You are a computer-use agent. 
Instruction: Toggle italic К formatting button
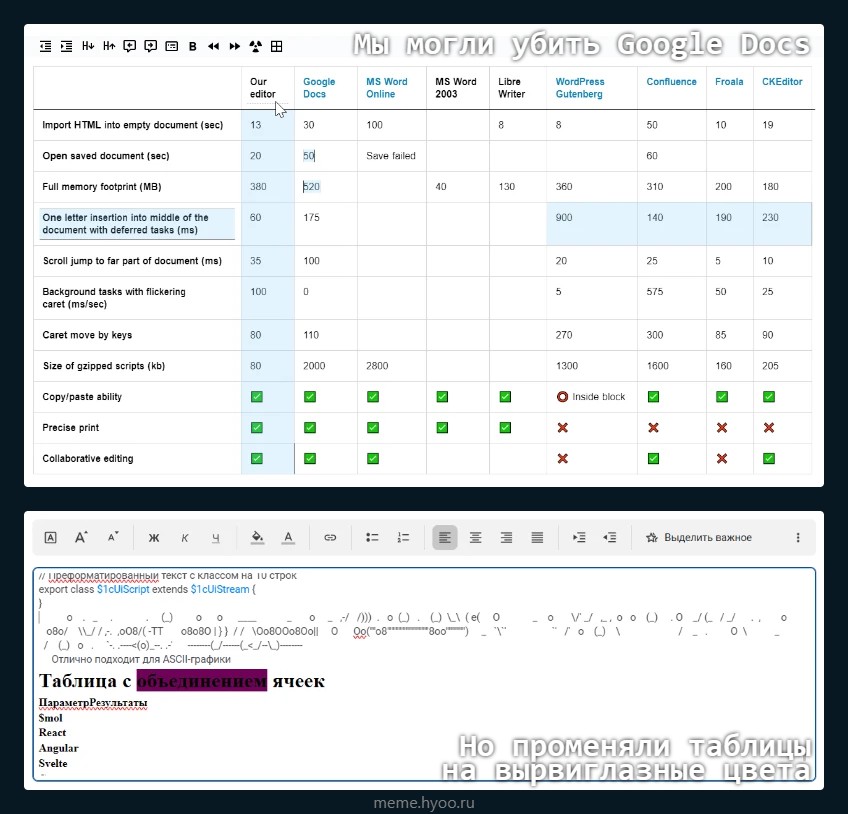pos(185,538)
